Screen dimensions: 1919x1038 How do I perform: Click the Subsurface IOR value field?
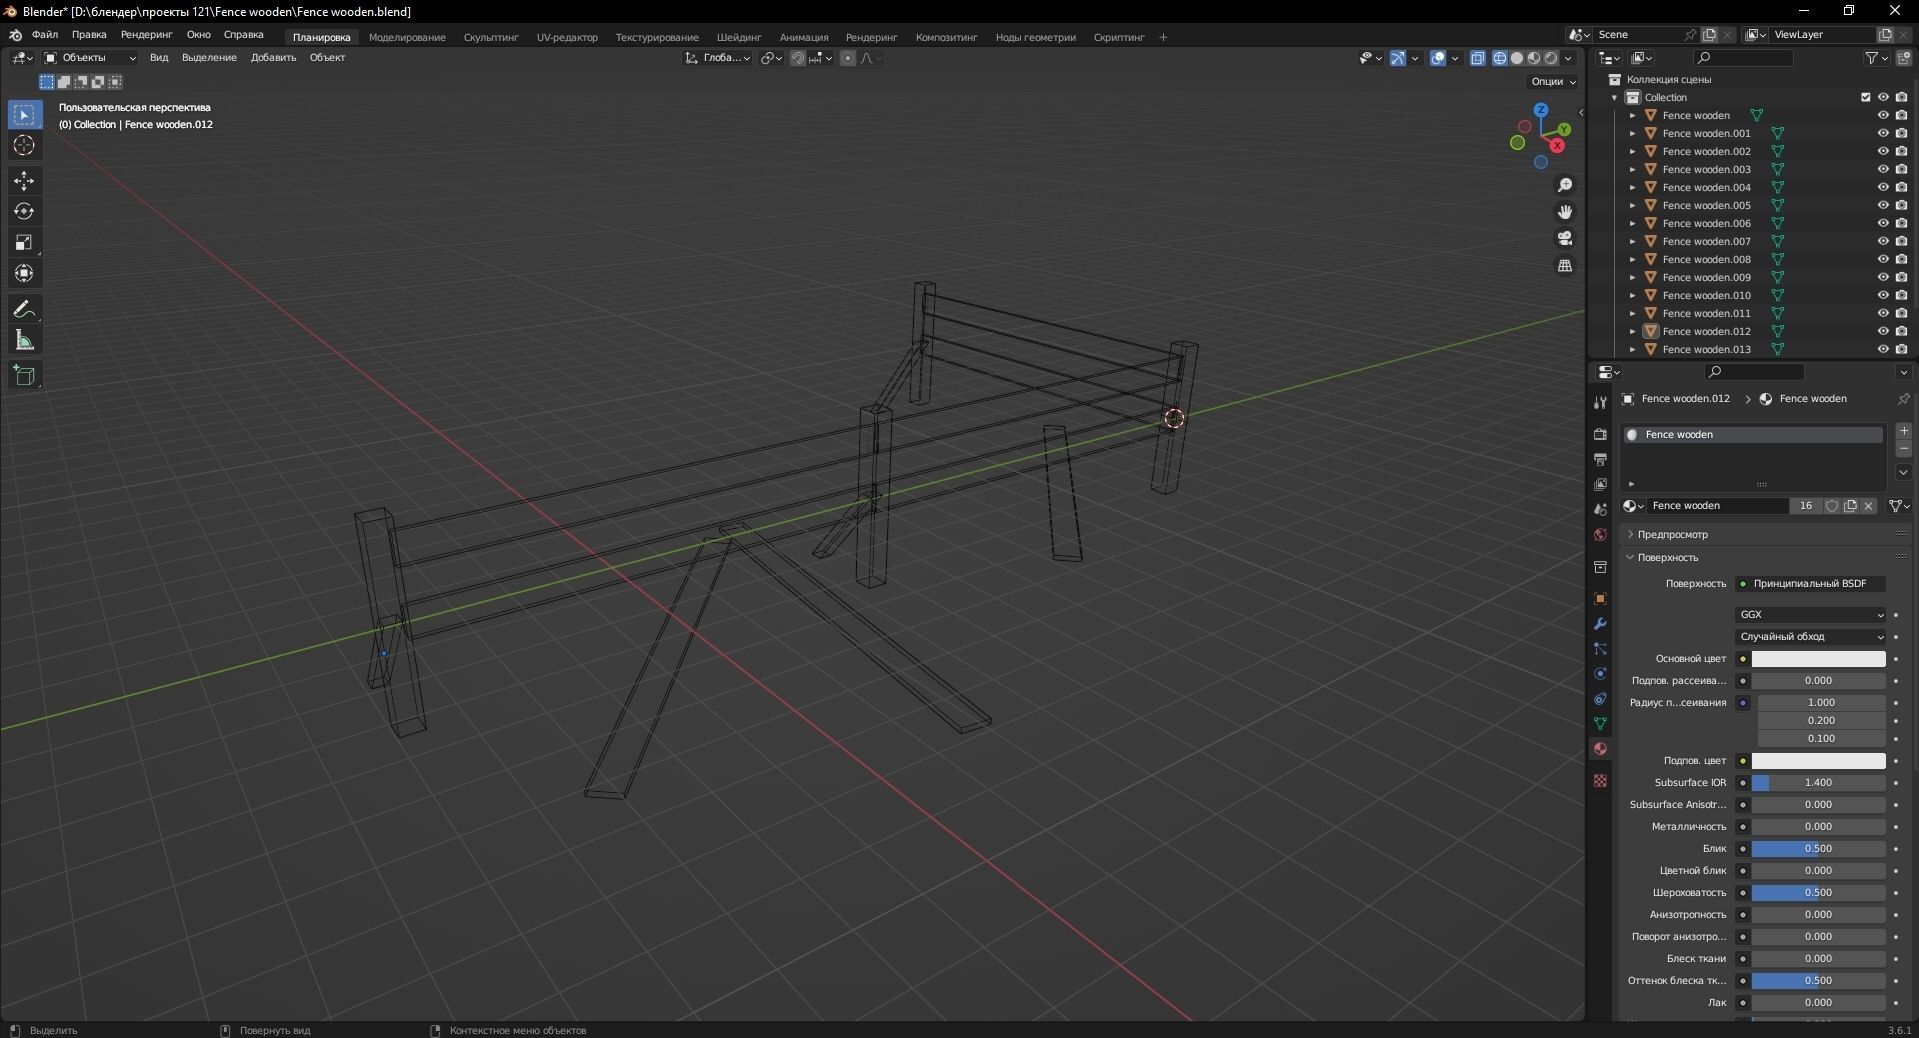(x=1818, y=783)
